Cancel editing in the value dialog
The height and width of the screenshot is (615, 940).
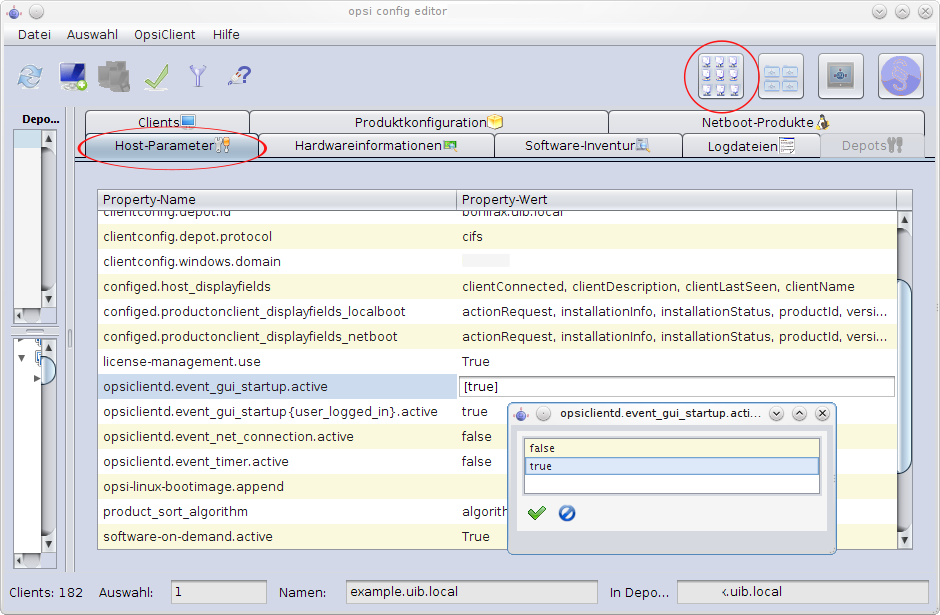pyautogui.click(x=567, y=513)
